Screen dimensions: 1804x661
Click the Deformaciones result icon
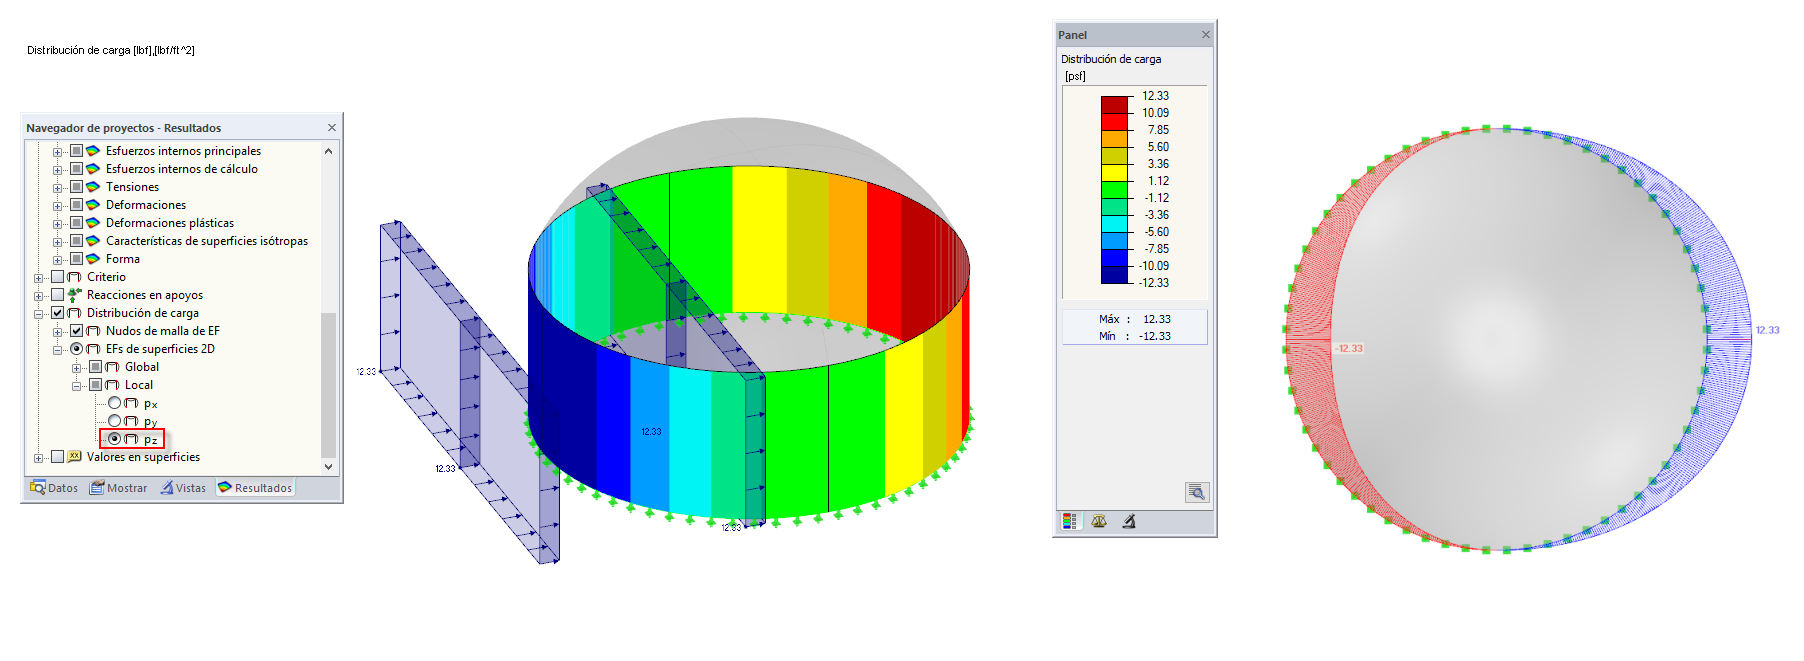(x=93, y=205)
